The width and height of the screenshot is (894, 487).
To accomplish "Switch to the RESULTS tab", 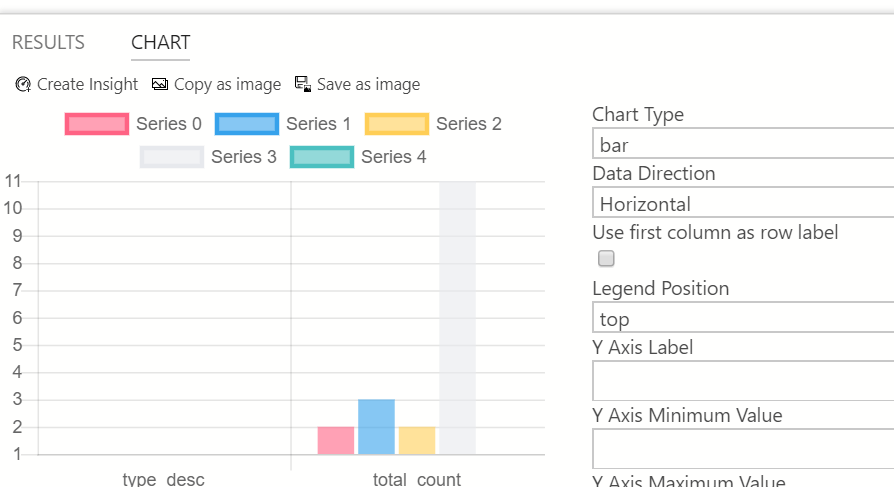I will point(48,43).
